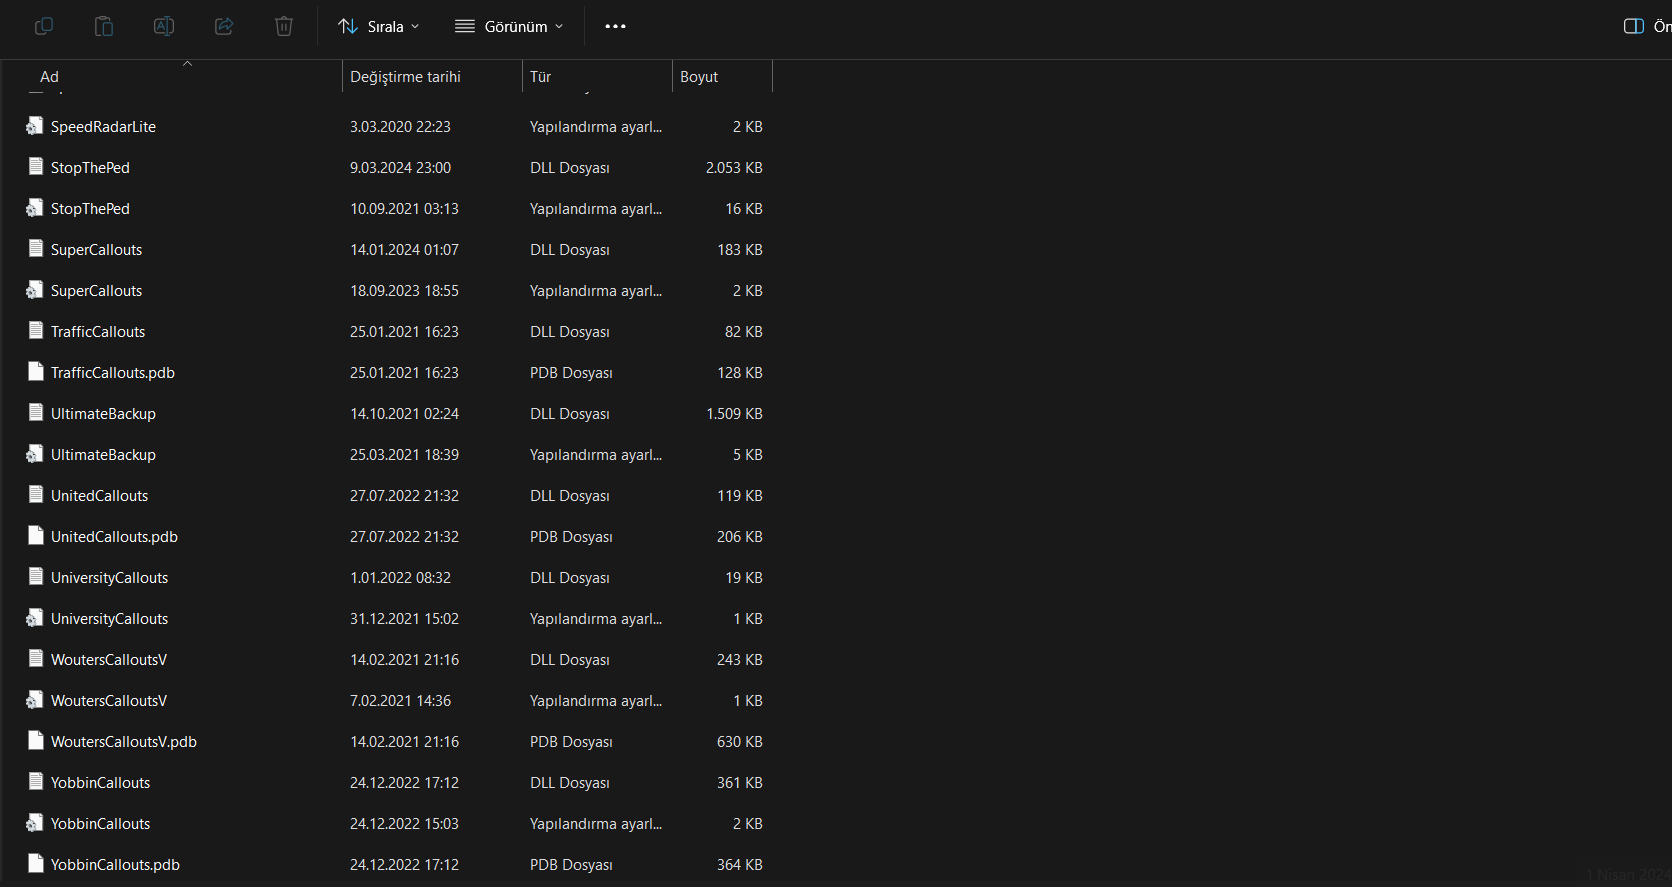This screenshot has height=887, width=1672.
Task: Click the Rename icon in the toolbar
Action: (x=164, y=26)
